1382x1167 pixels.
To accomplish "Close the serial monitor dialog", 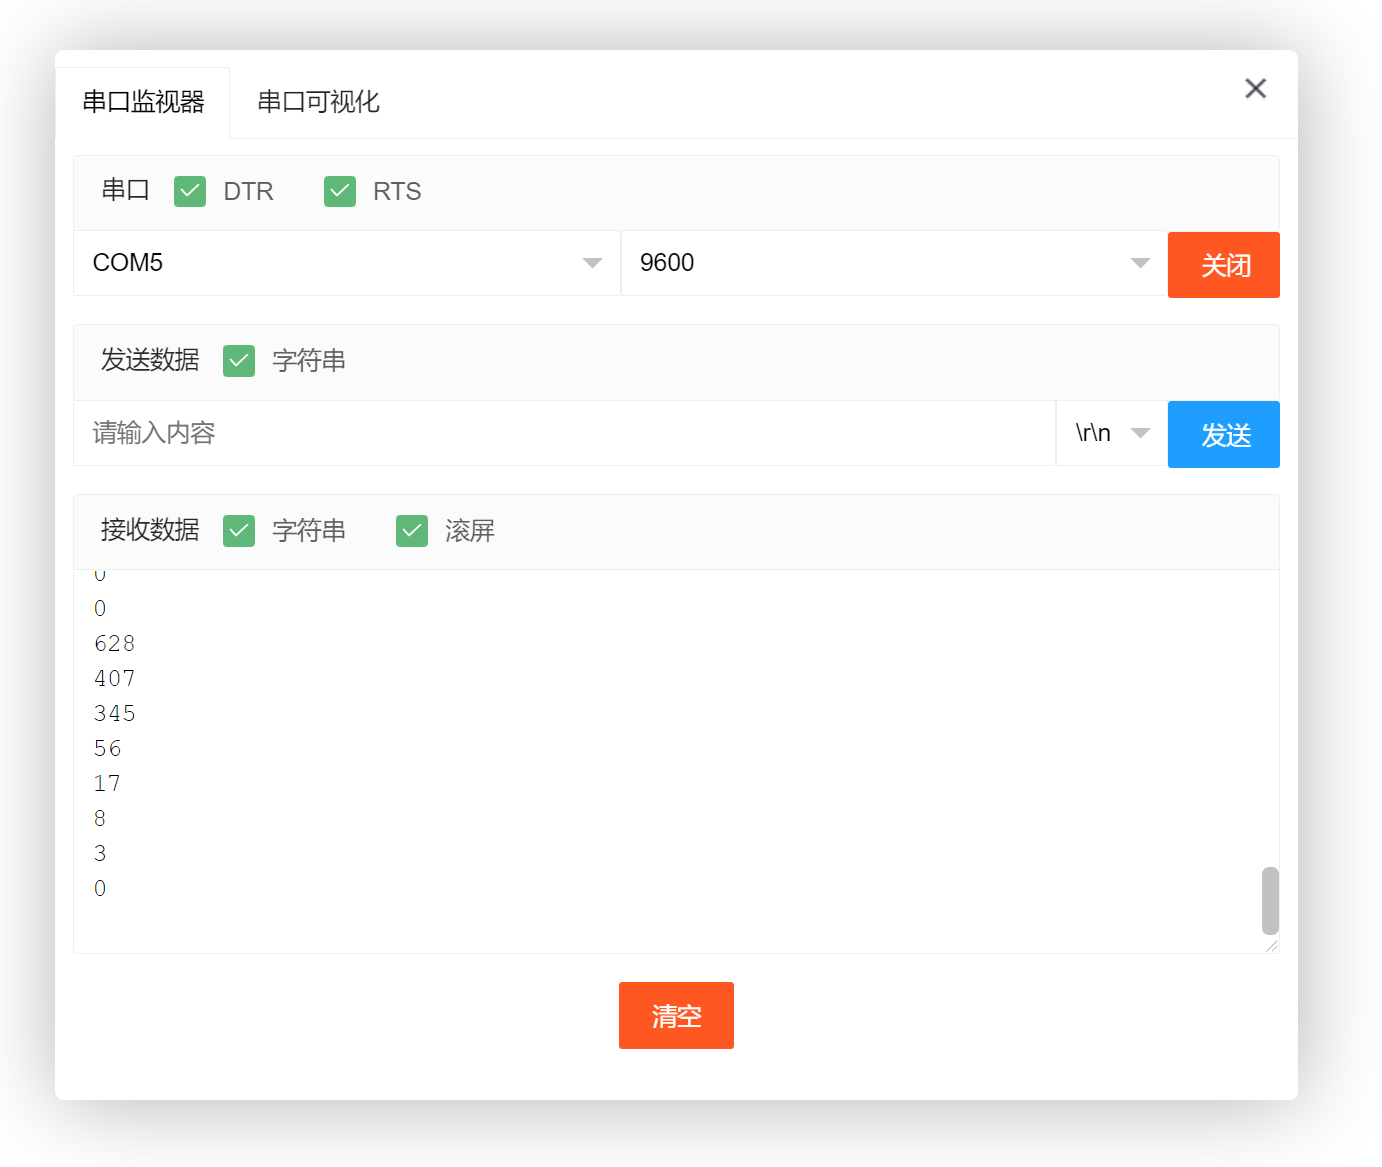I will click(1255, 89).
